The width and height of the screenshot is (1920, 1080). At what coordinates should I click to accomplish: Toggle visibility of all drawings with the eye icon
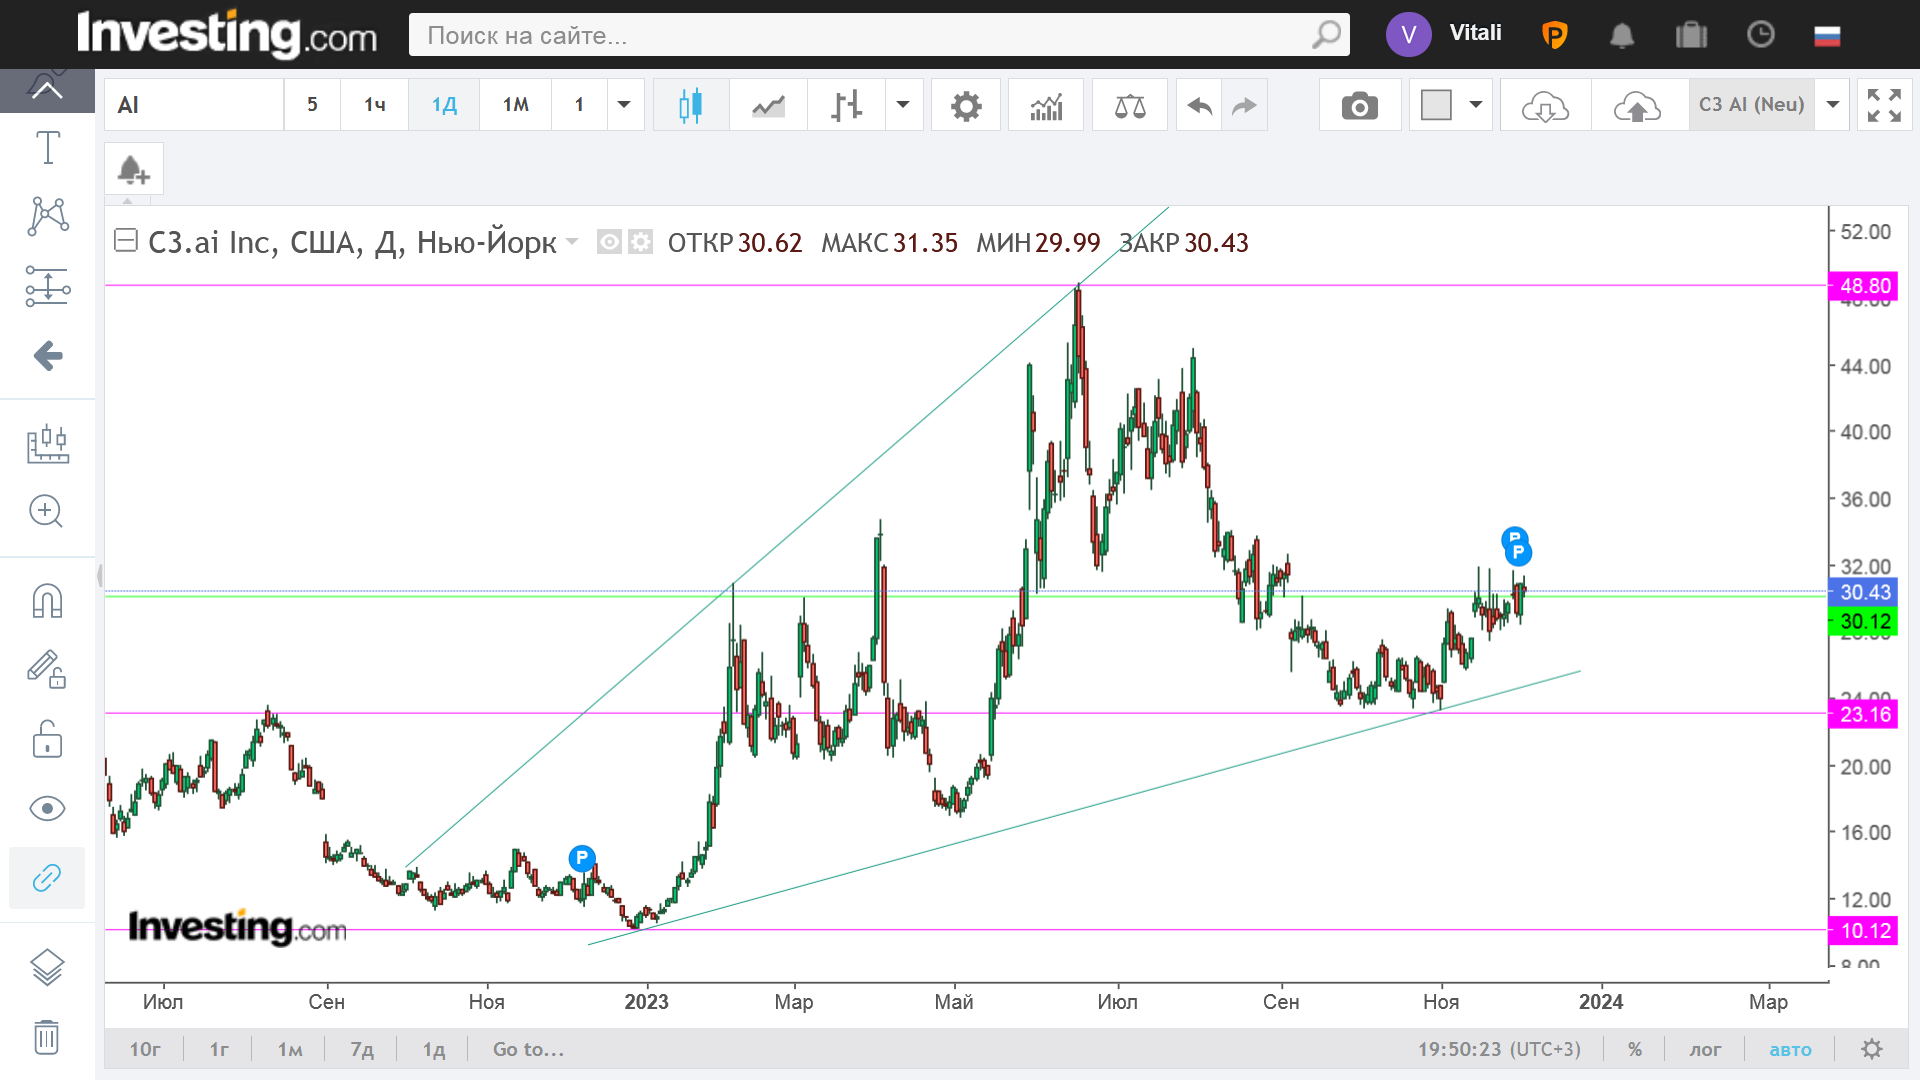tap(47, 808)
